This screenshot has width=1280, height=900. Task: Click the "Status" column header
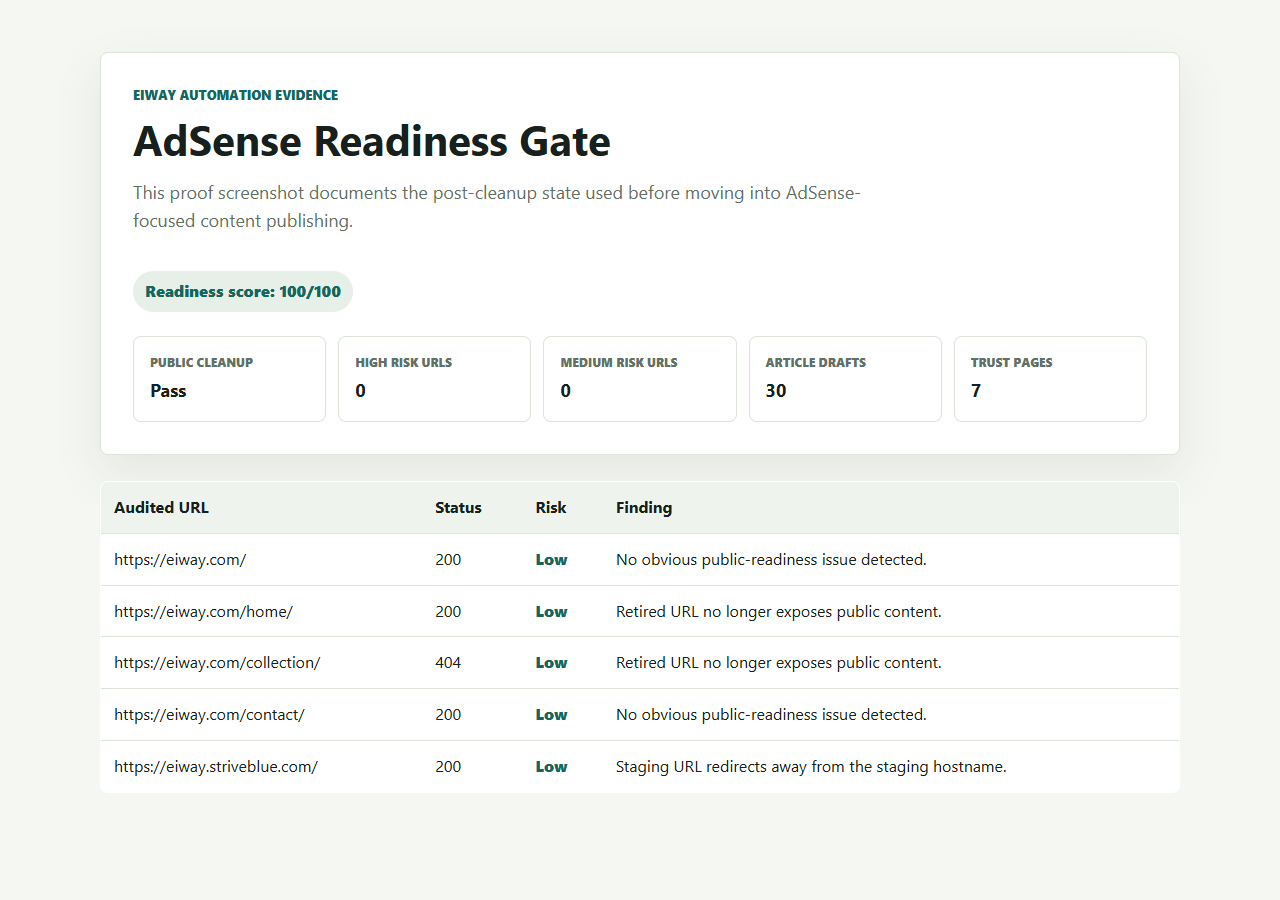(458, 508)
